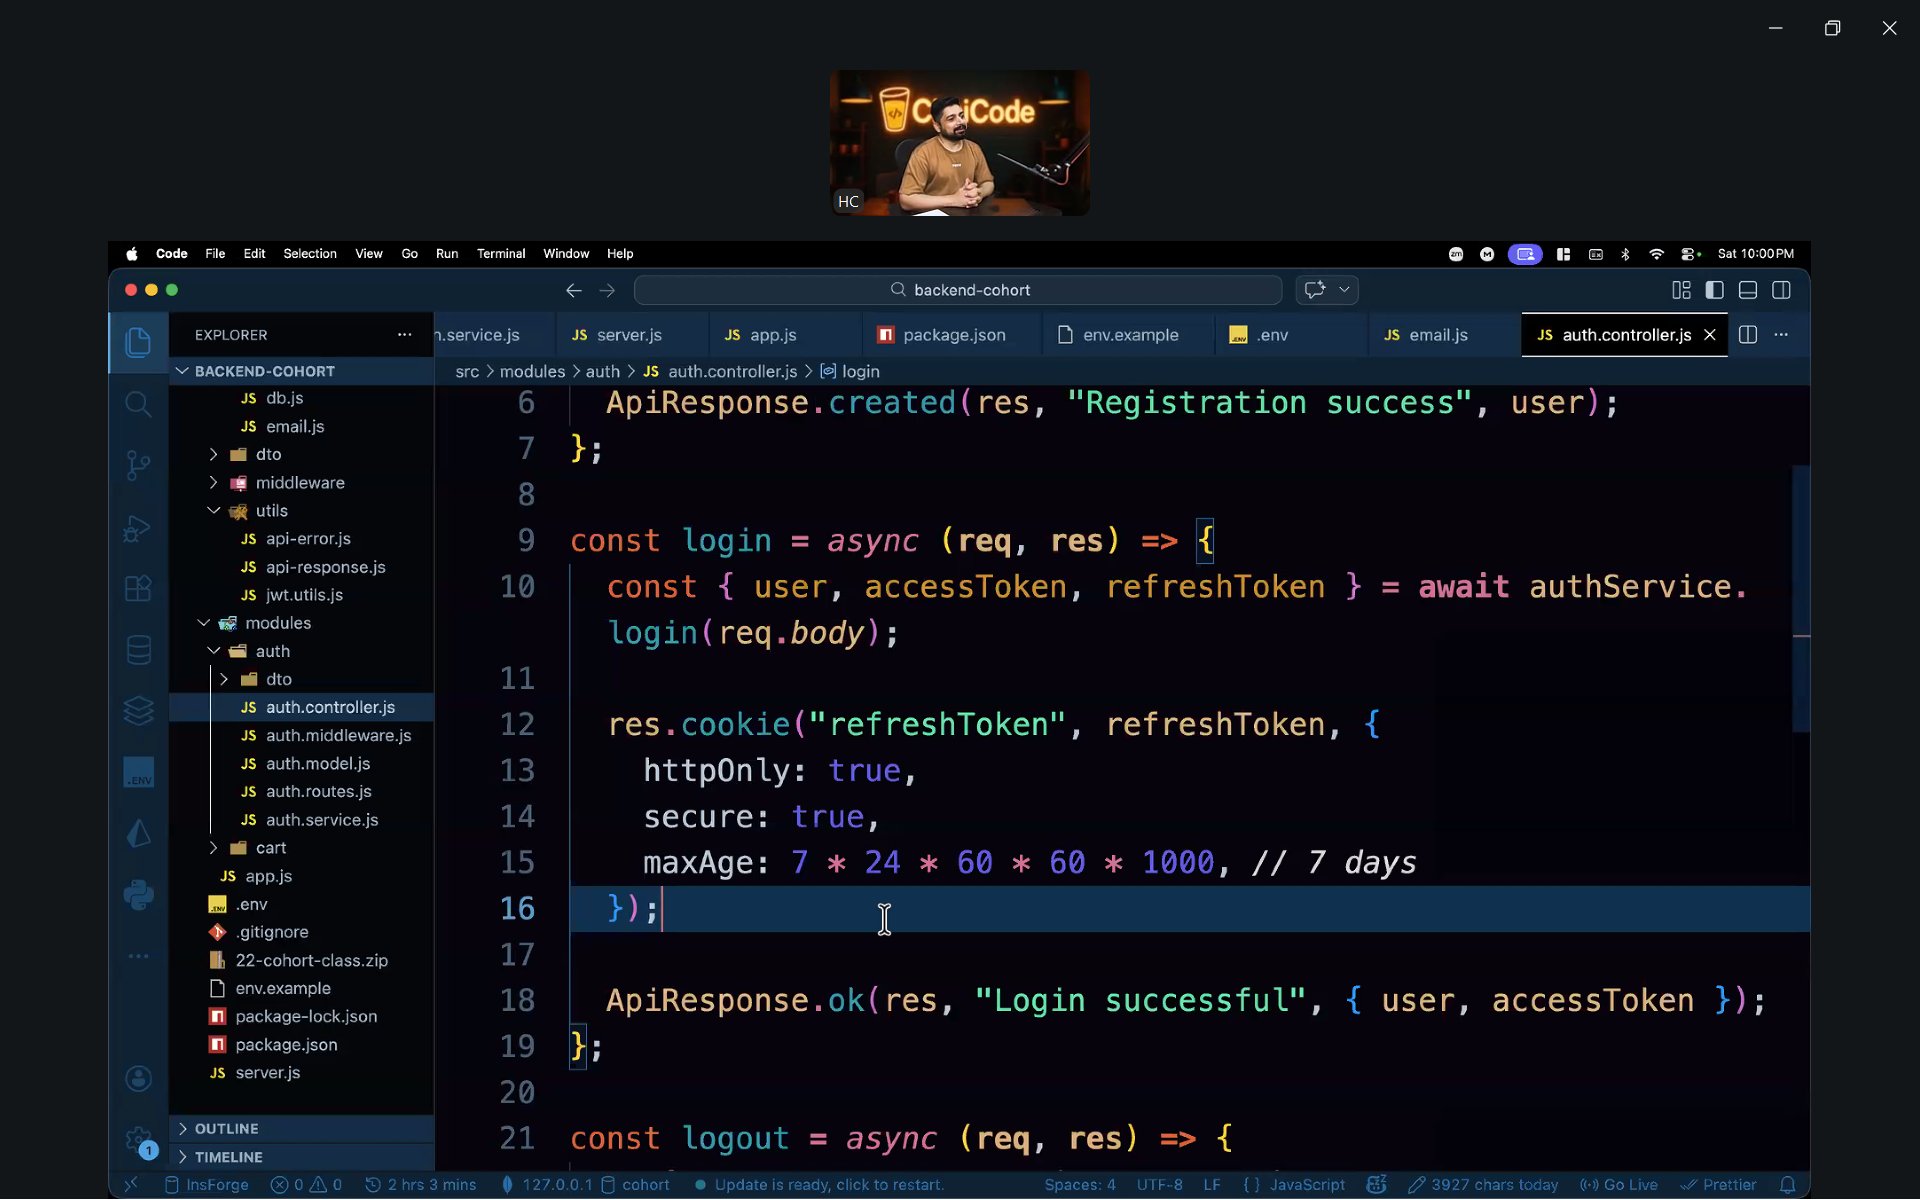The width and height of the screenshot is (1920, 1200).
Task: Collapse the utils folder
Action: point(271,510)
